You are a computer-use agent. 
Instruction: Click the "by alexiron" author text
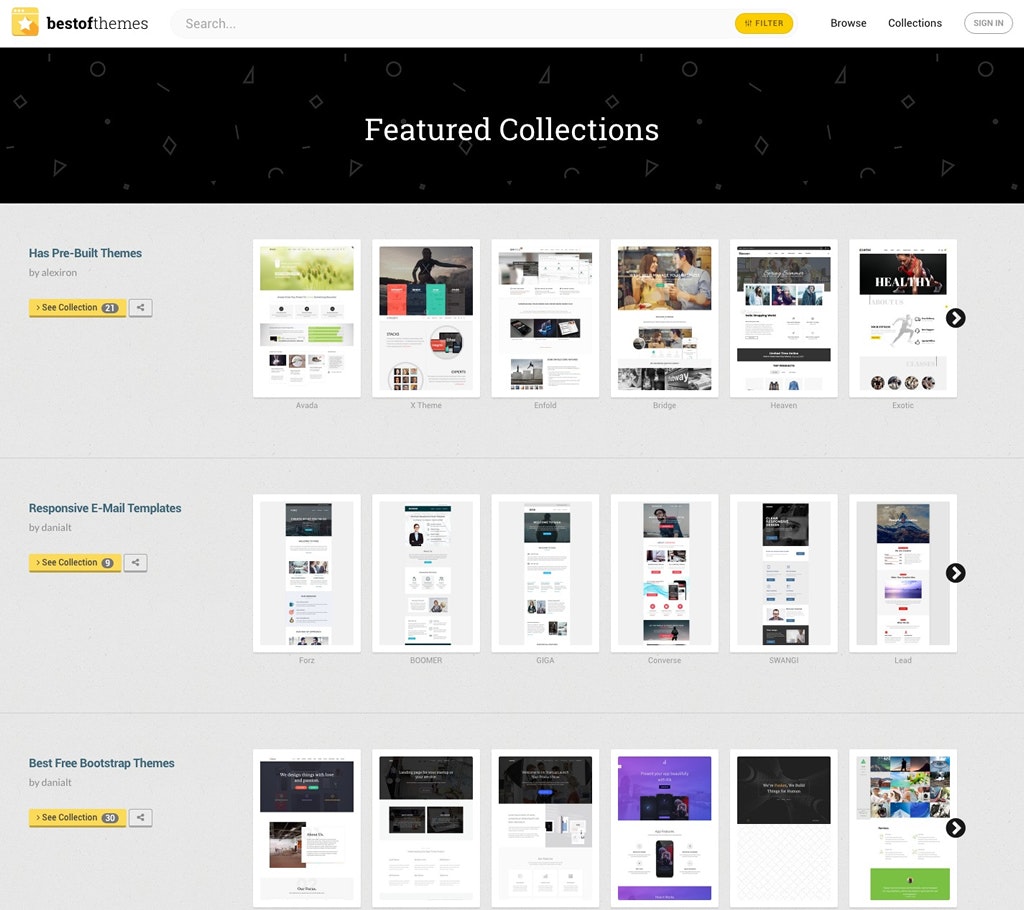coord(53,272)
